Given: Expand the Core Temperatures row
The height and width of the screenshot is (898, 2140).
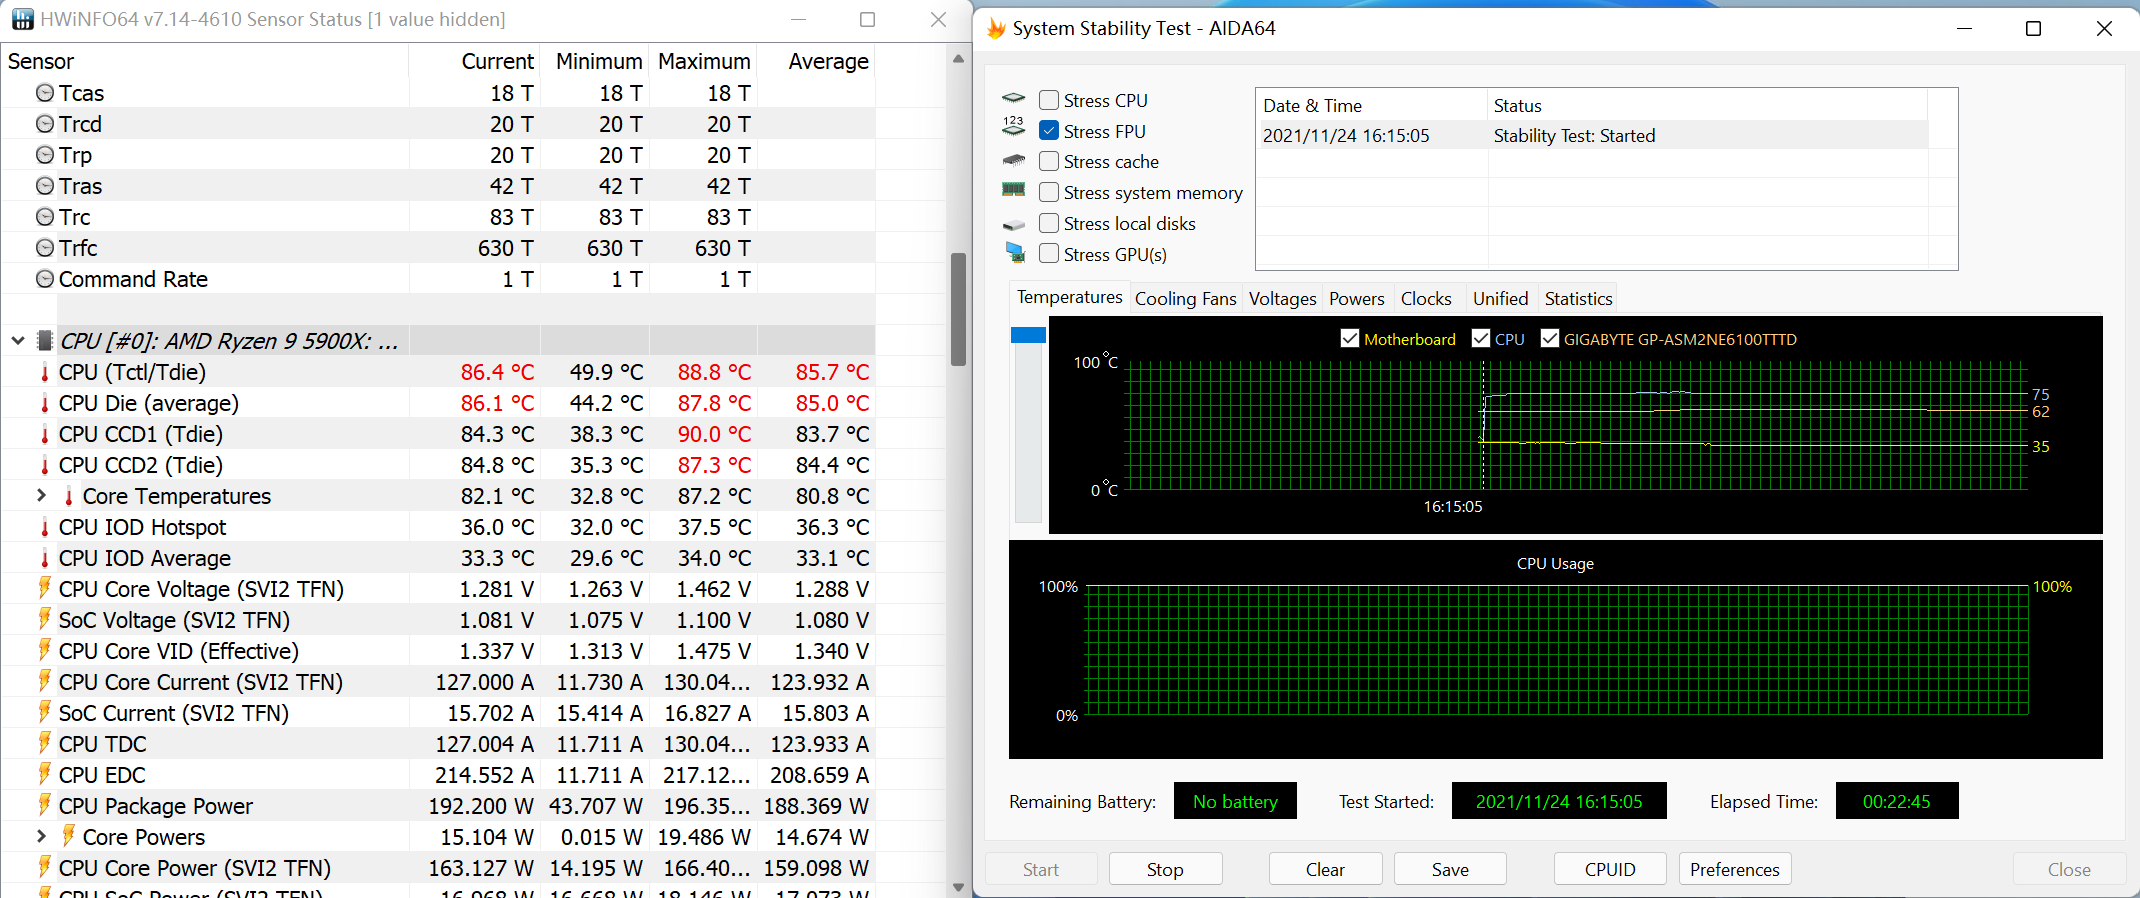Looking at the screenshot, I should [41, 496].
